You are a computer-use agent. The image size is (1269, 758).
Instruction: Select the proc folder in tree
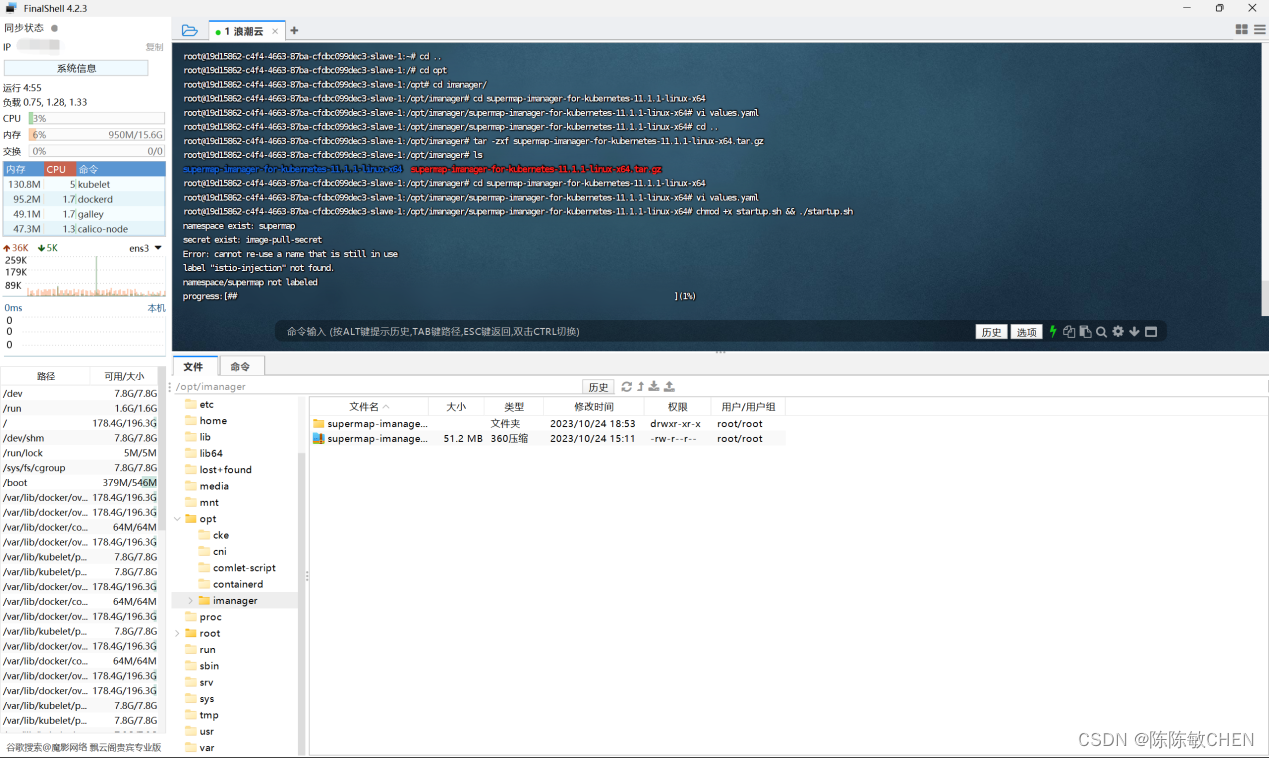203,617
